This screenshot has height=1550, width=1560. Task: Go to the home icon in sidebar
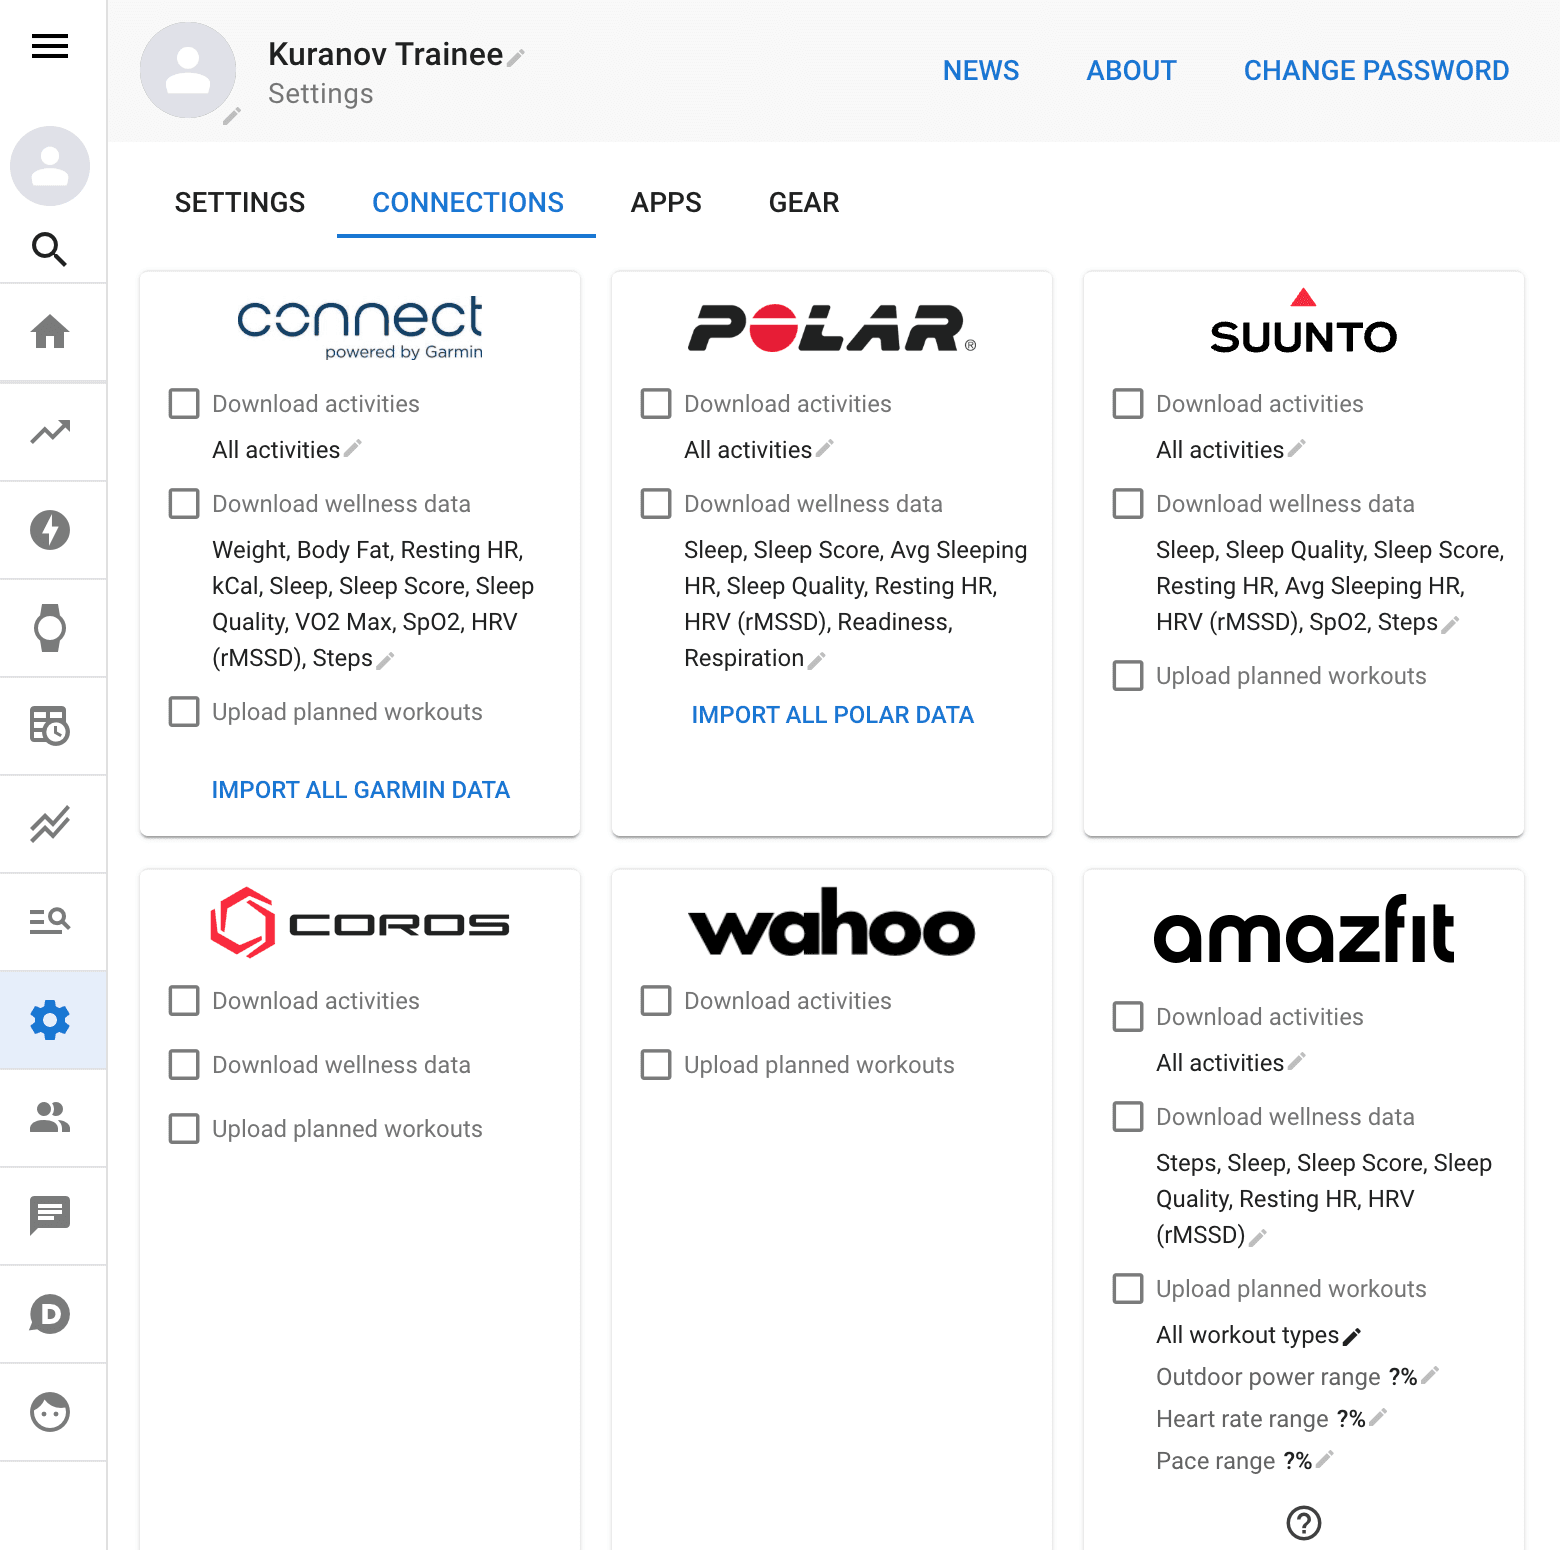50,332
